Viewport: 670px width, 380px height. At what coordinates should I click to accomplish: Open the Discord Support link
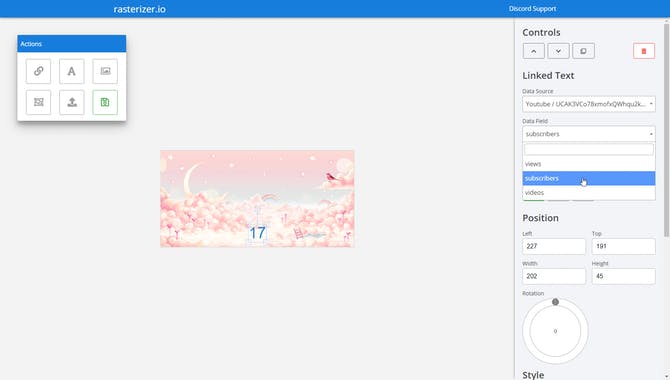pyautogui.click(x=532, y=9)
